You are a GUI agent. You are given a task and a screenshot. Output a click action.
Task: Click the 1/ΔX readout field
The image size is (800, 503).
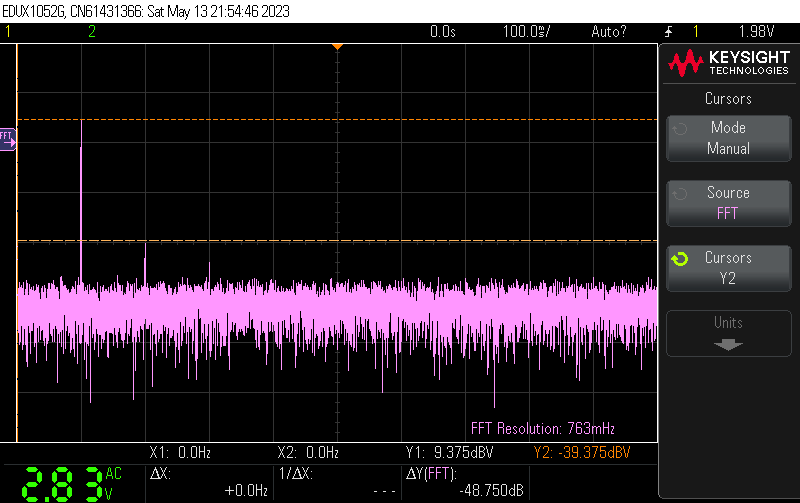[337, 482]
